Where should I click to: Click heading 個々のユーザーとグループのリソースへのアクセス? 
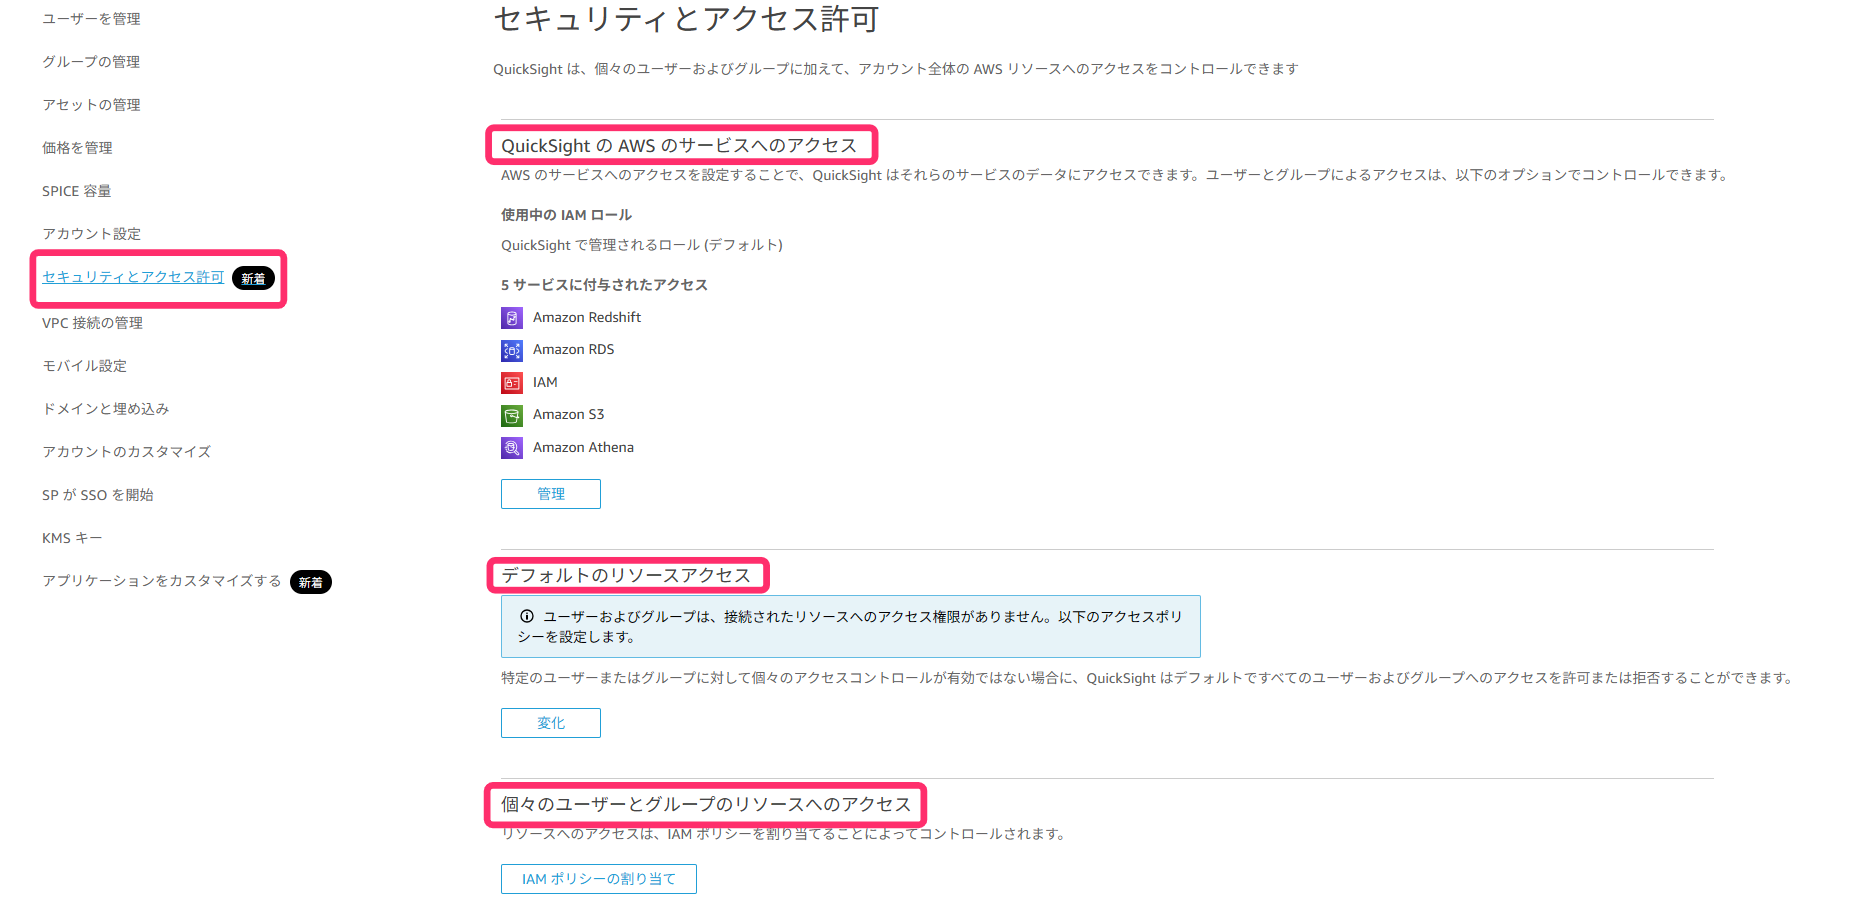click(706, 804)
